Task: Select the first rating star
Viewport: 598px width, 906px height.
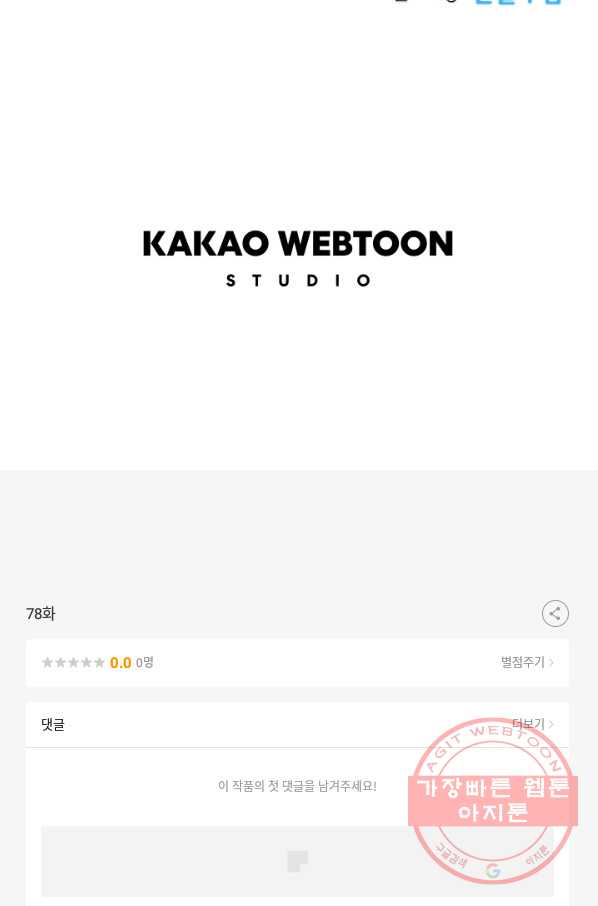Action: pos(47,662)
